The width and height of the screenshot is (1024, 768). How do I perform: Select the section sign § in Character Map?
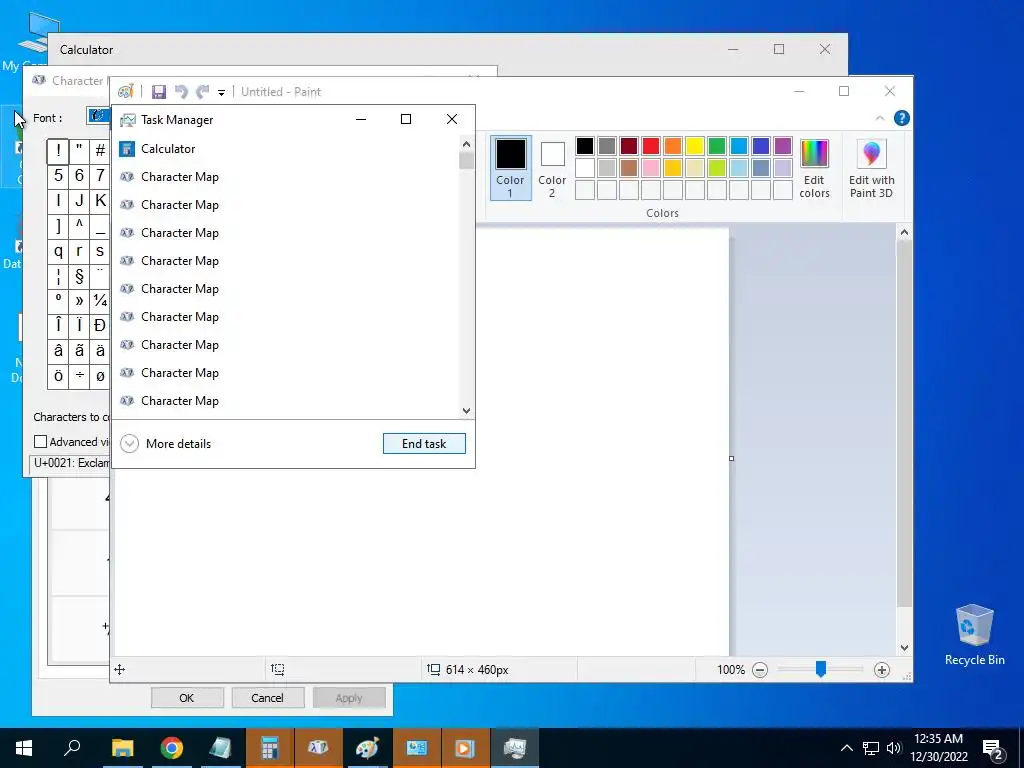pyautogui.click(x=79, y=276)
